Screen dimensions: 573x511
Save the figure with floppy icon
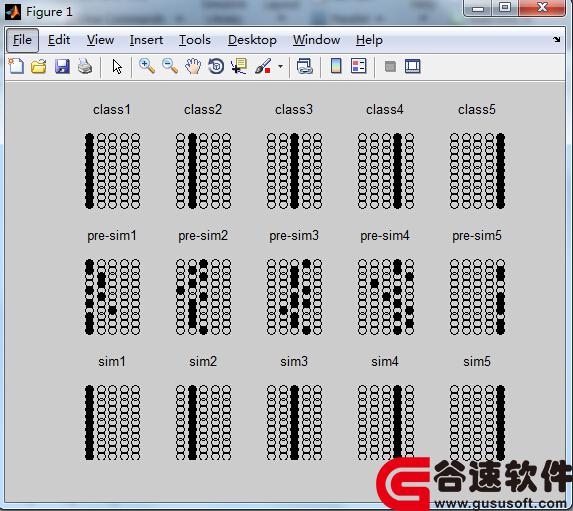(x=62, y=67)
